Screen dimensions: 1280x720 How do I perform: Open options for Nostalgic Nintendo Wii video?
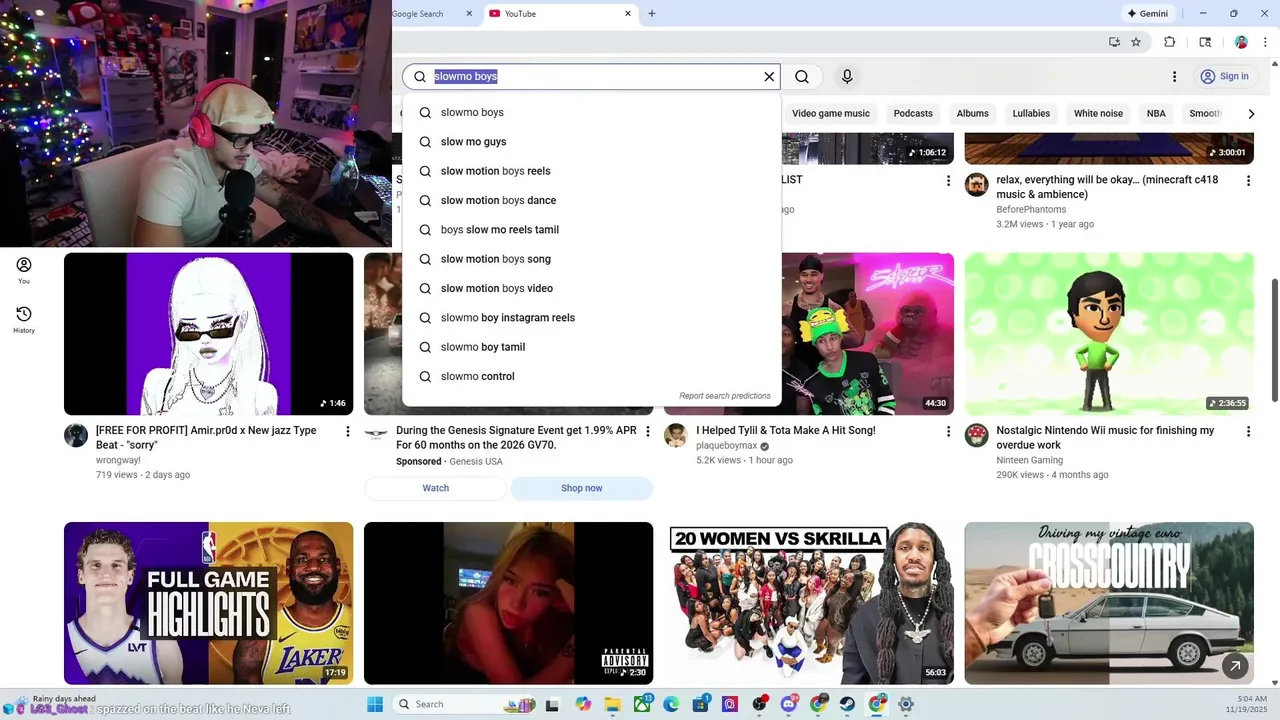1248,432
